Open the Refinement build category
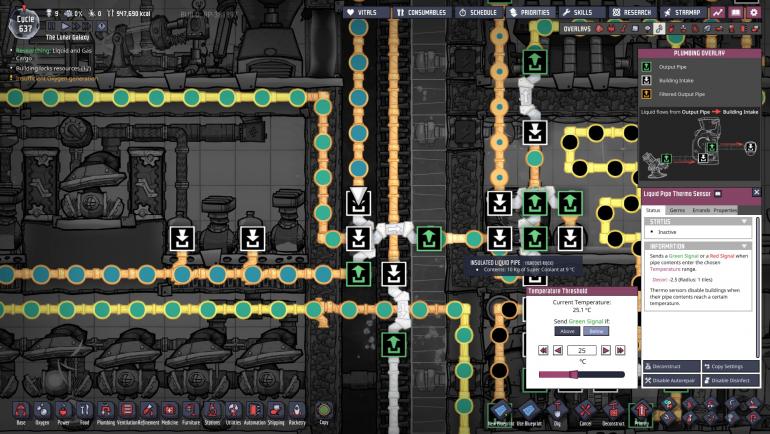Viewport: 770px width, 434px height. click(148, 412)
